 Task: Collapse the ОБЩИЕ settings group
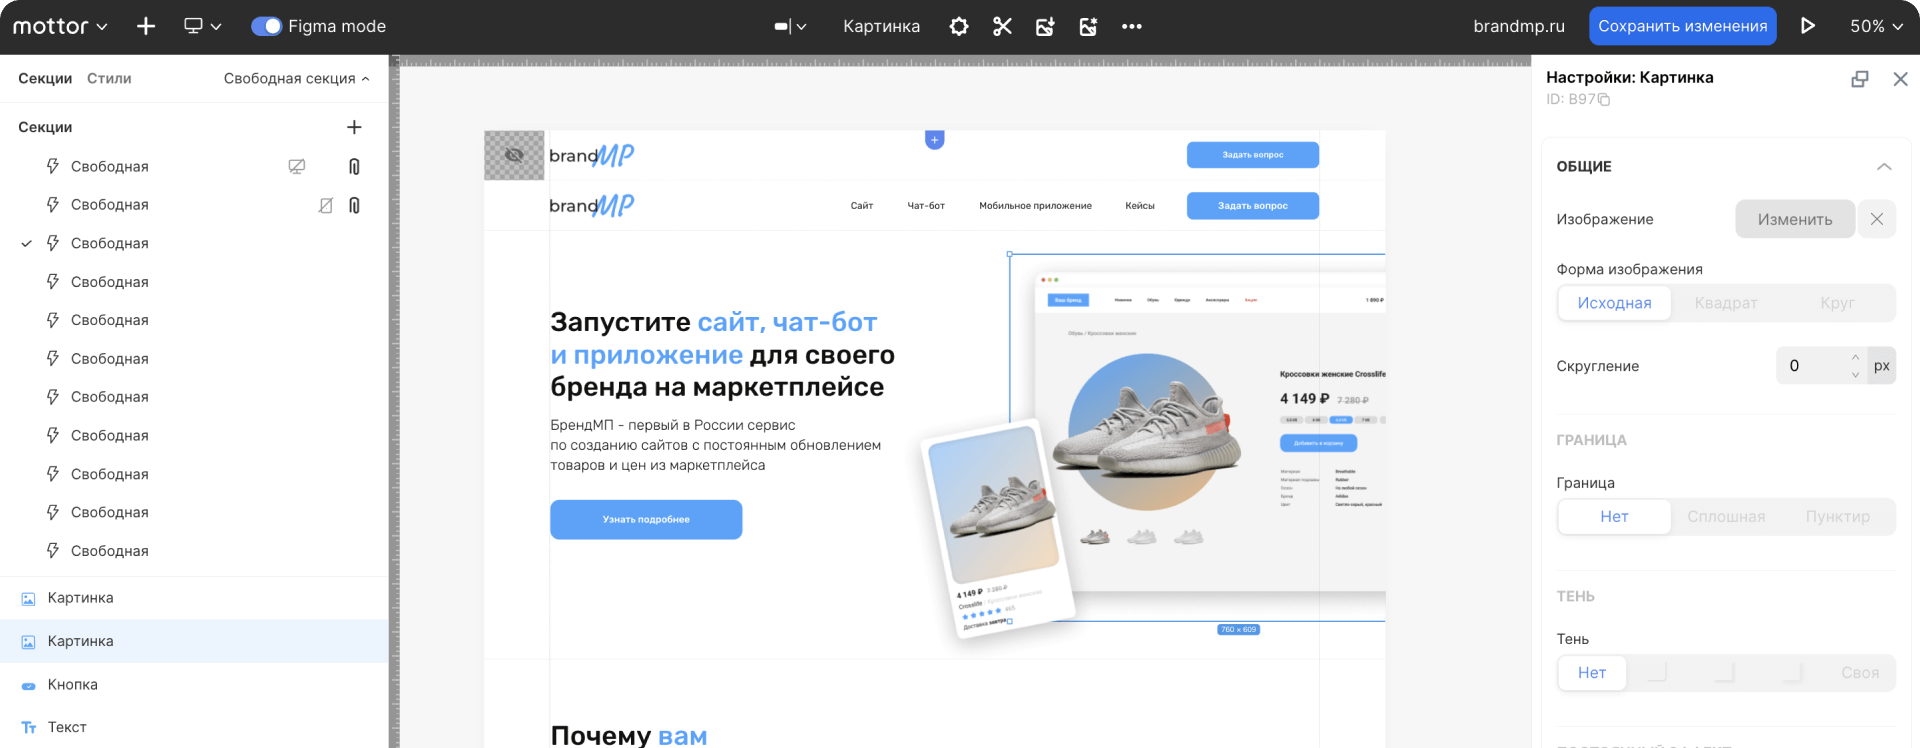point(1884,167)
